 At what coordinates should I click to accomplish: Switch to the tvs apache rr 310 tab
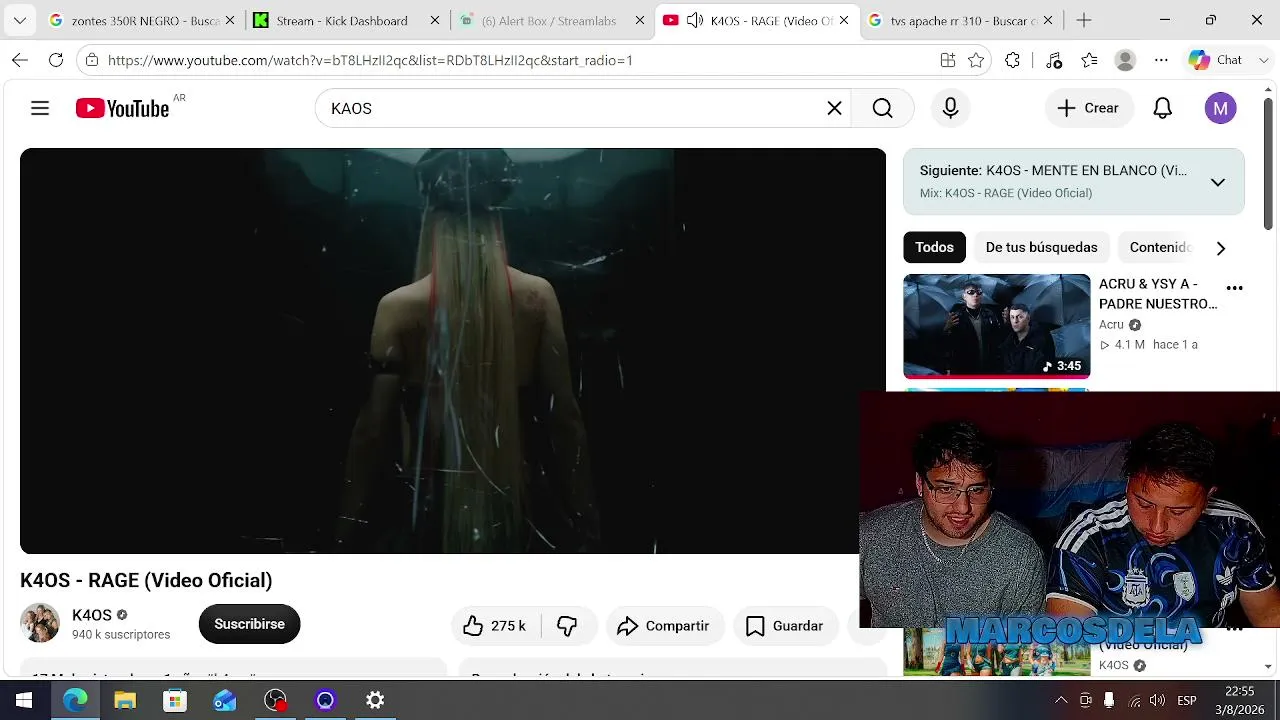(x=961, y=20)
